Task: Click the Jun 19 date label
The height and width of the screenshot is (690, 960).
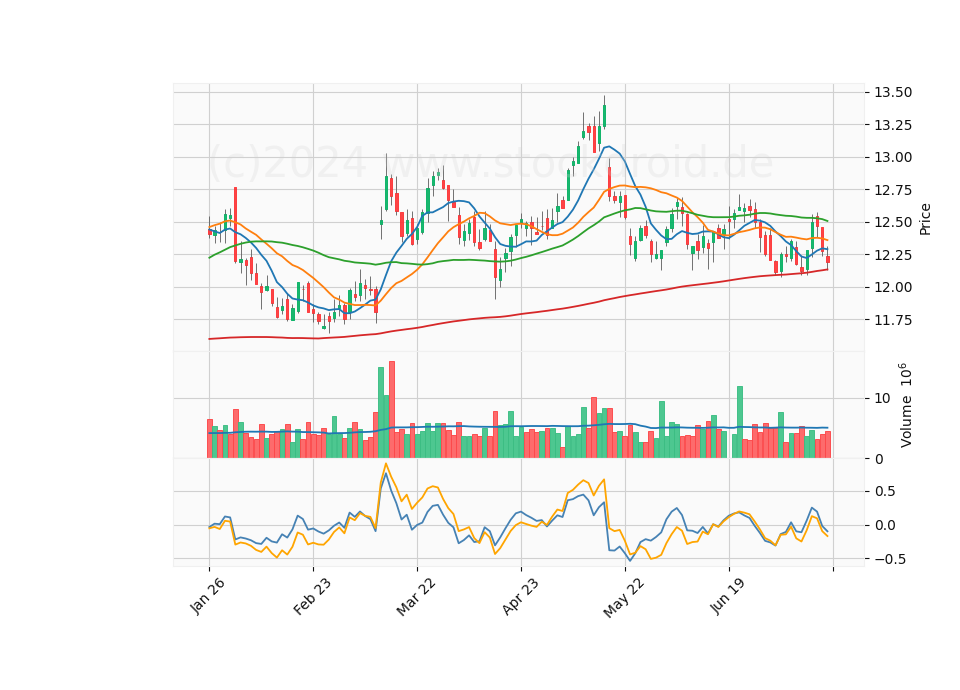Action: coord(727,596)
